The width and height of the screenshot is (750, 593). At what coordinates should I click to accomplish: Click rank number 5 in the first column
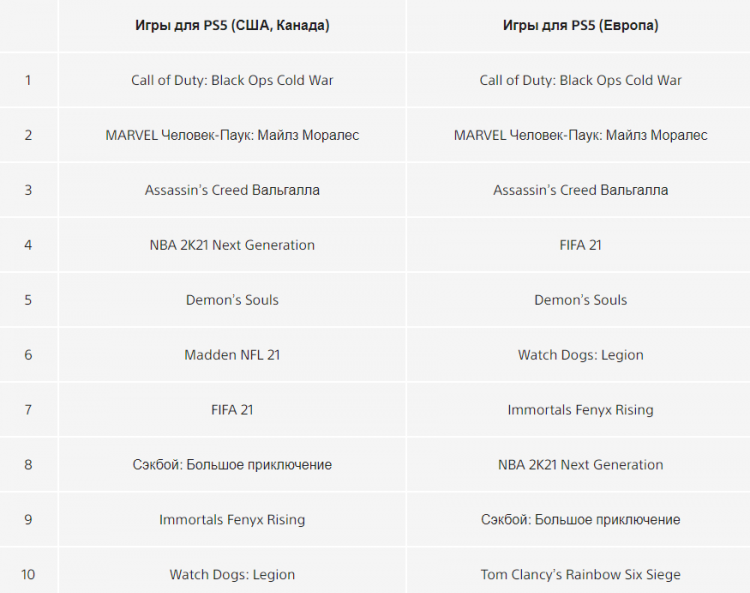[28, 300]
